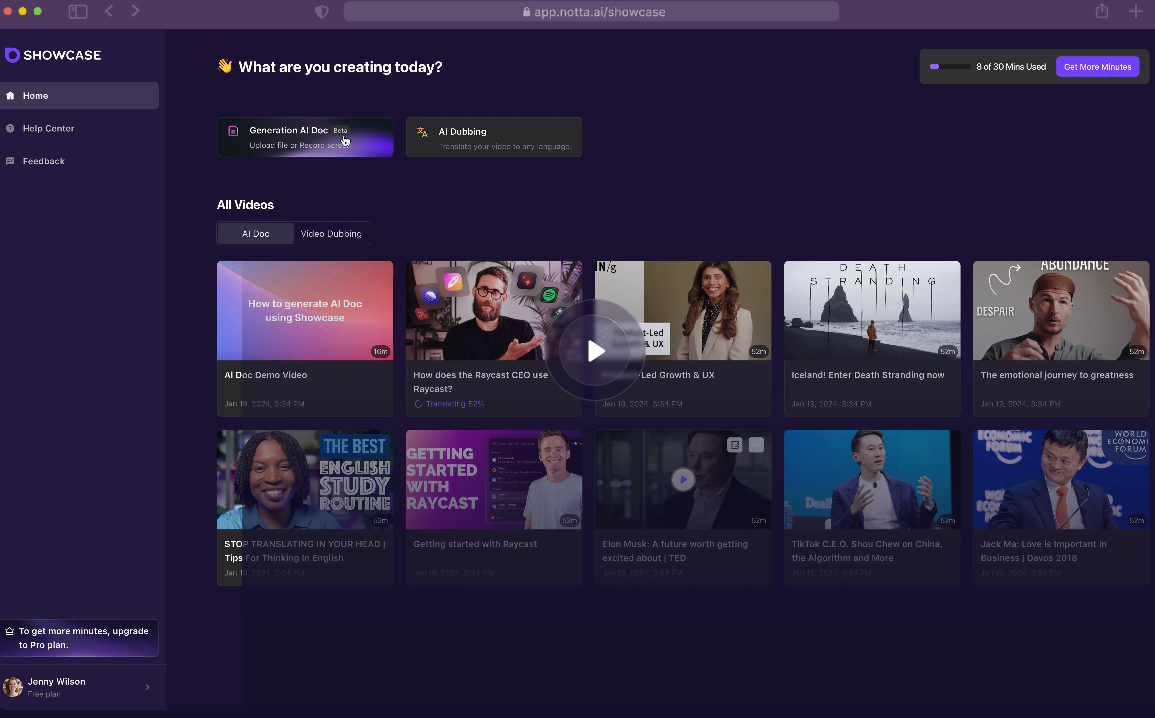The width and height of the screenshot is (1155, 718).
Task: Open the Jack Ma Davos 2018 thumbnail
Action: 1061,479
